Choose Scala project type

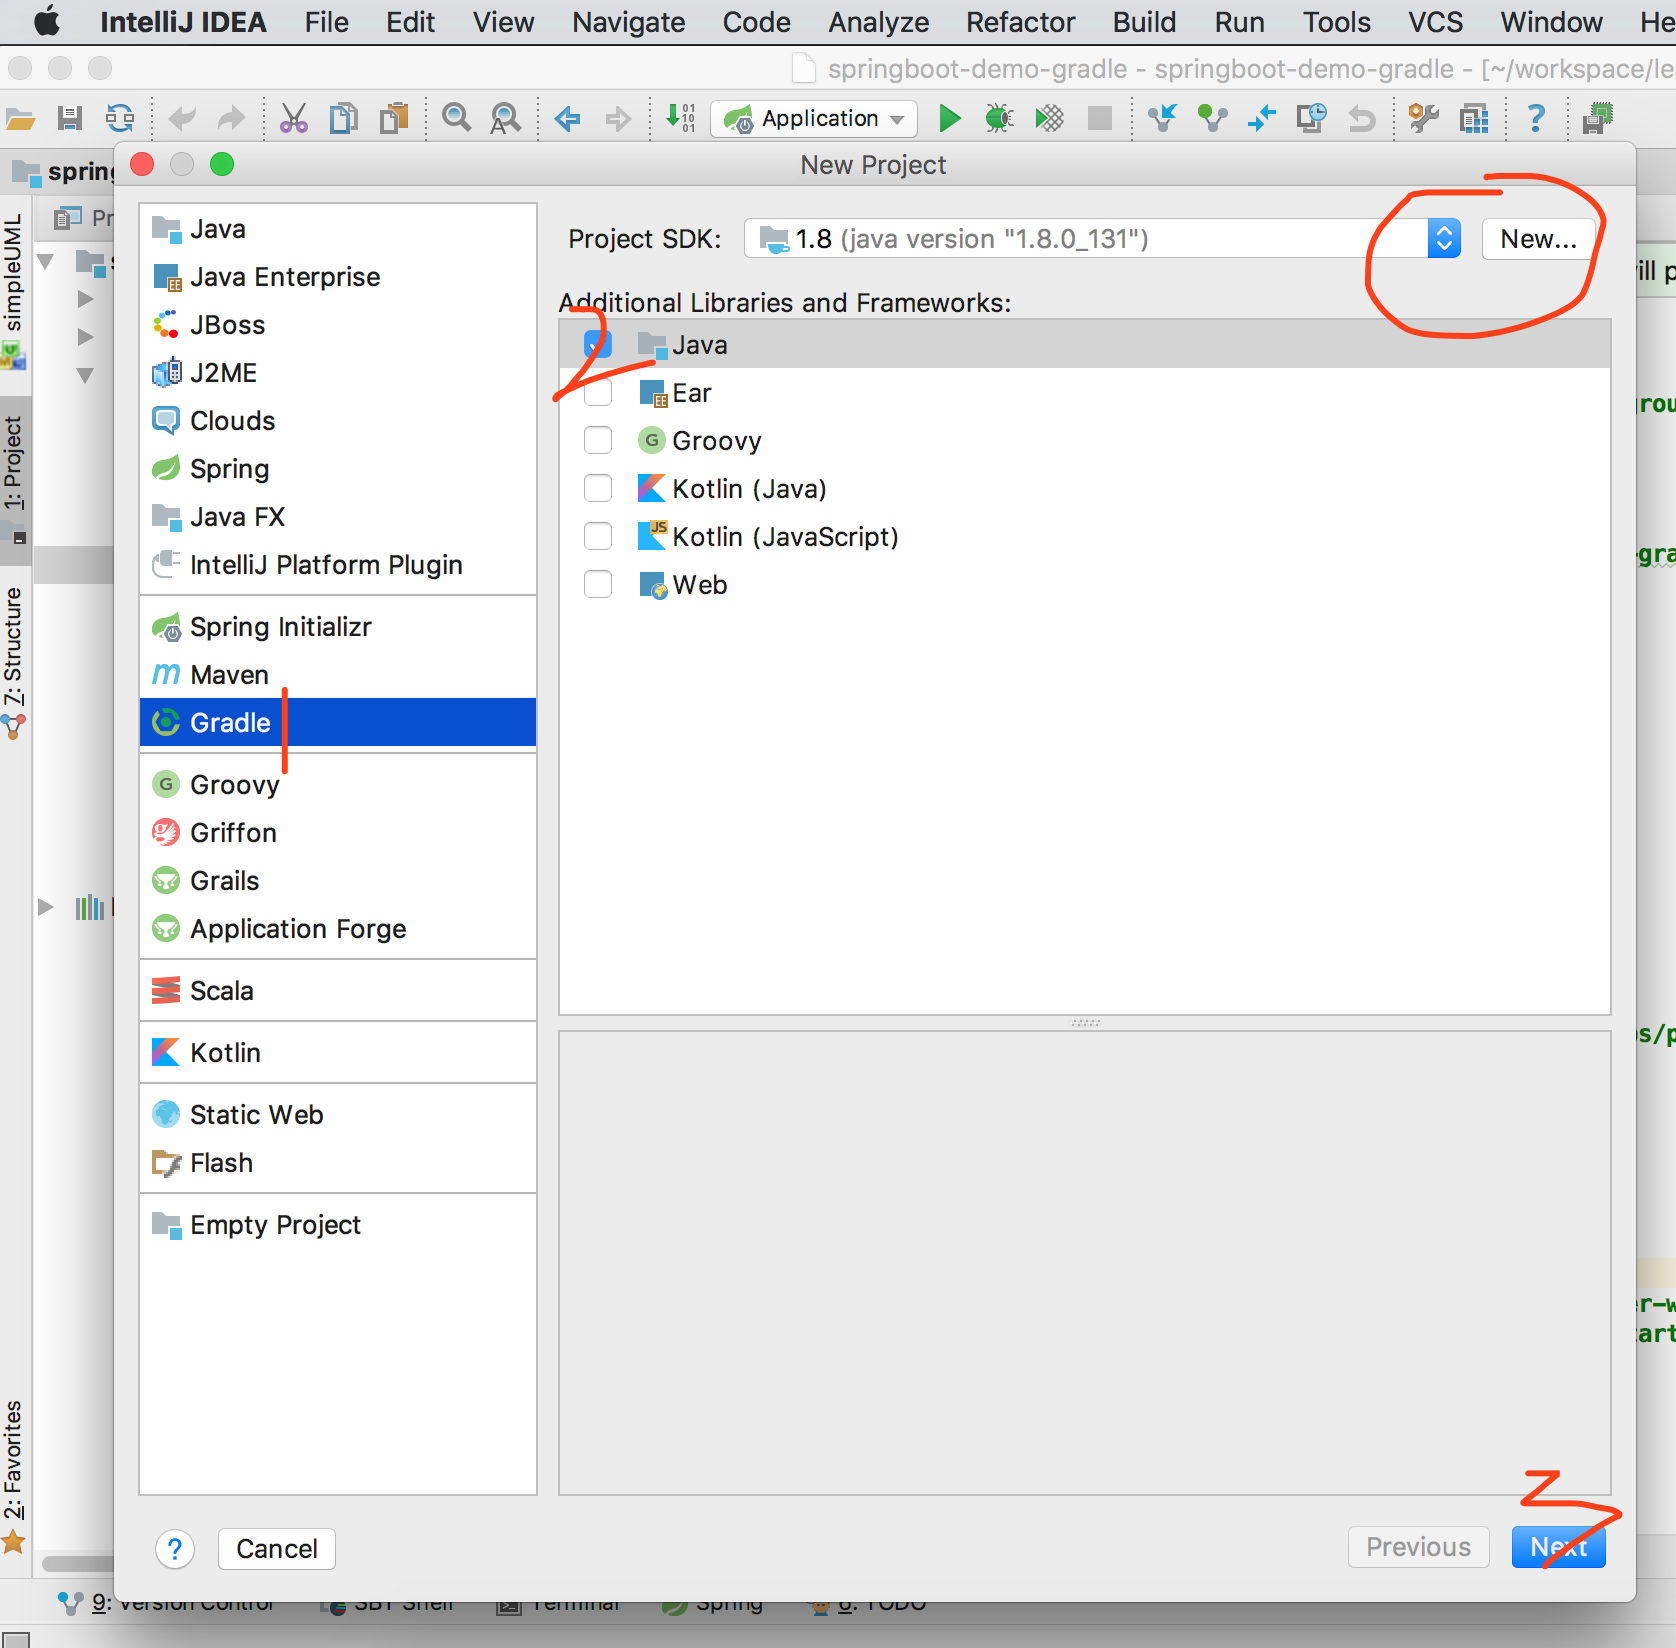click(x=338, y=991)
